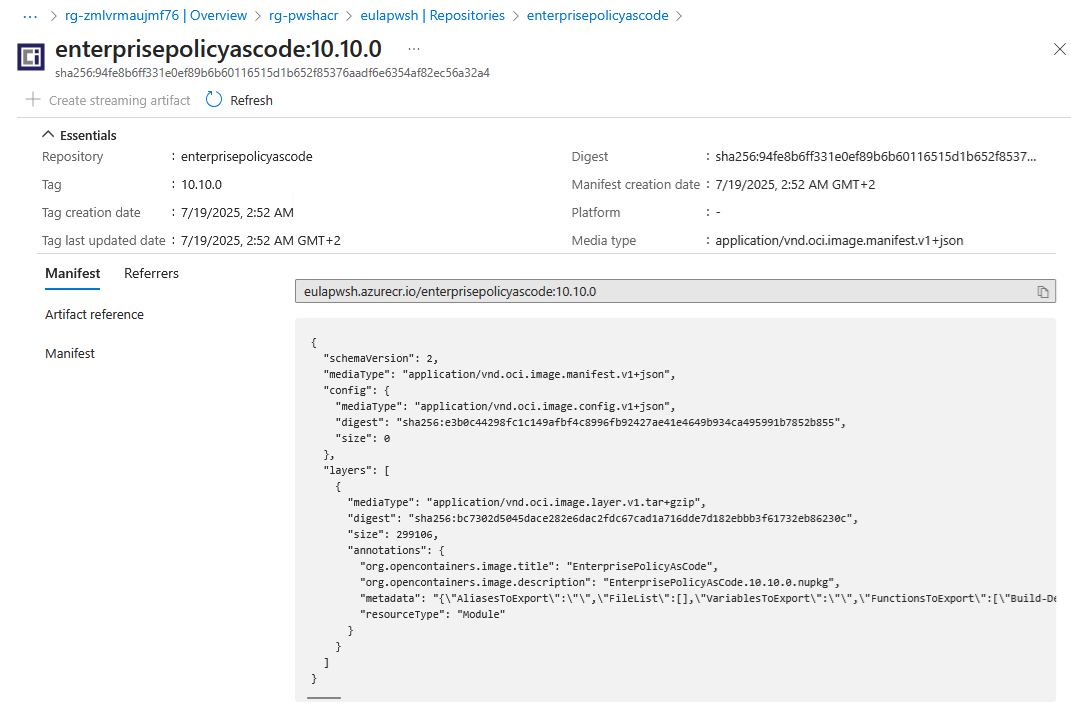The width and height of the screenshot is (1071, 712).
Task: Switch to the Referrers tab
Action: tap(151, 273)
